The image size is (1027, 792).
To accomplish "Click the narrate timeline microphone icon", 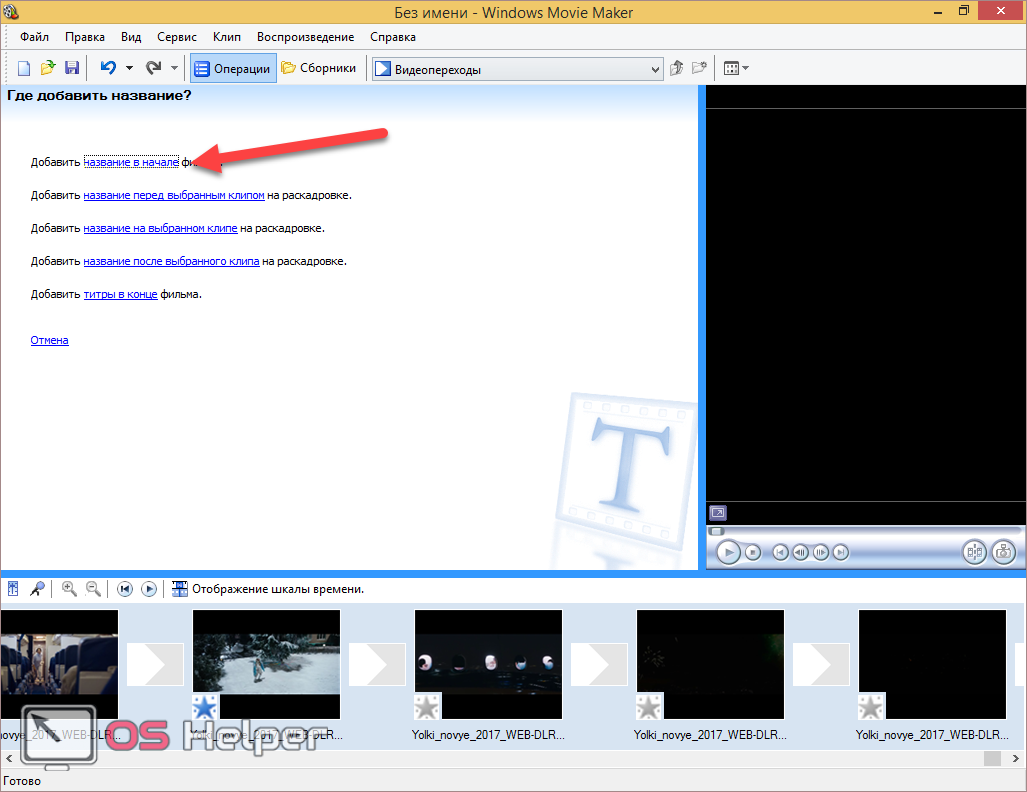I will pyautogui.click(x=37, y=589).
